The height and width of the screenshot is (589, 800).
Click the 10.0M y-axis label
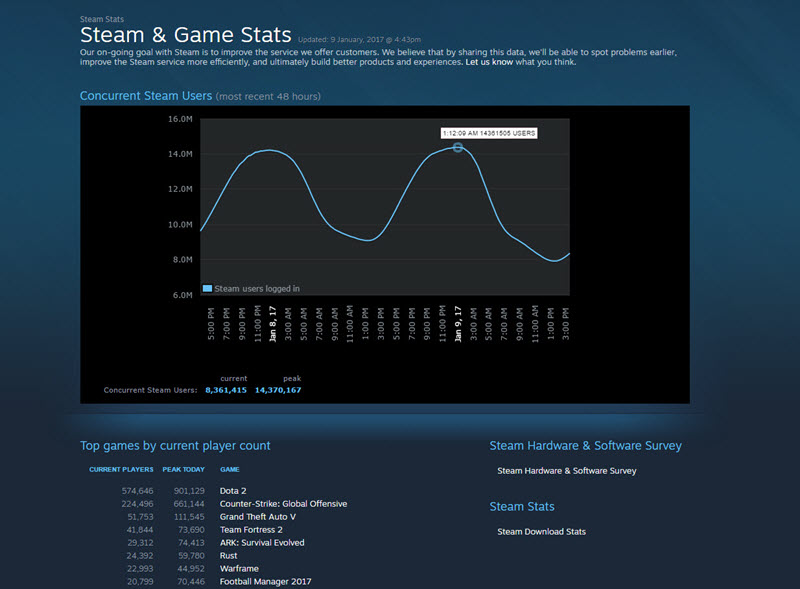point(180,225)
